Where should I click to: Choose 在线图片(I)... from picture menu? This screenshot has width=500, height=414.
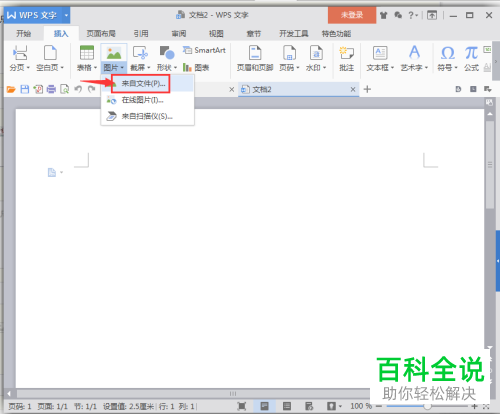(x=147, y=100)
